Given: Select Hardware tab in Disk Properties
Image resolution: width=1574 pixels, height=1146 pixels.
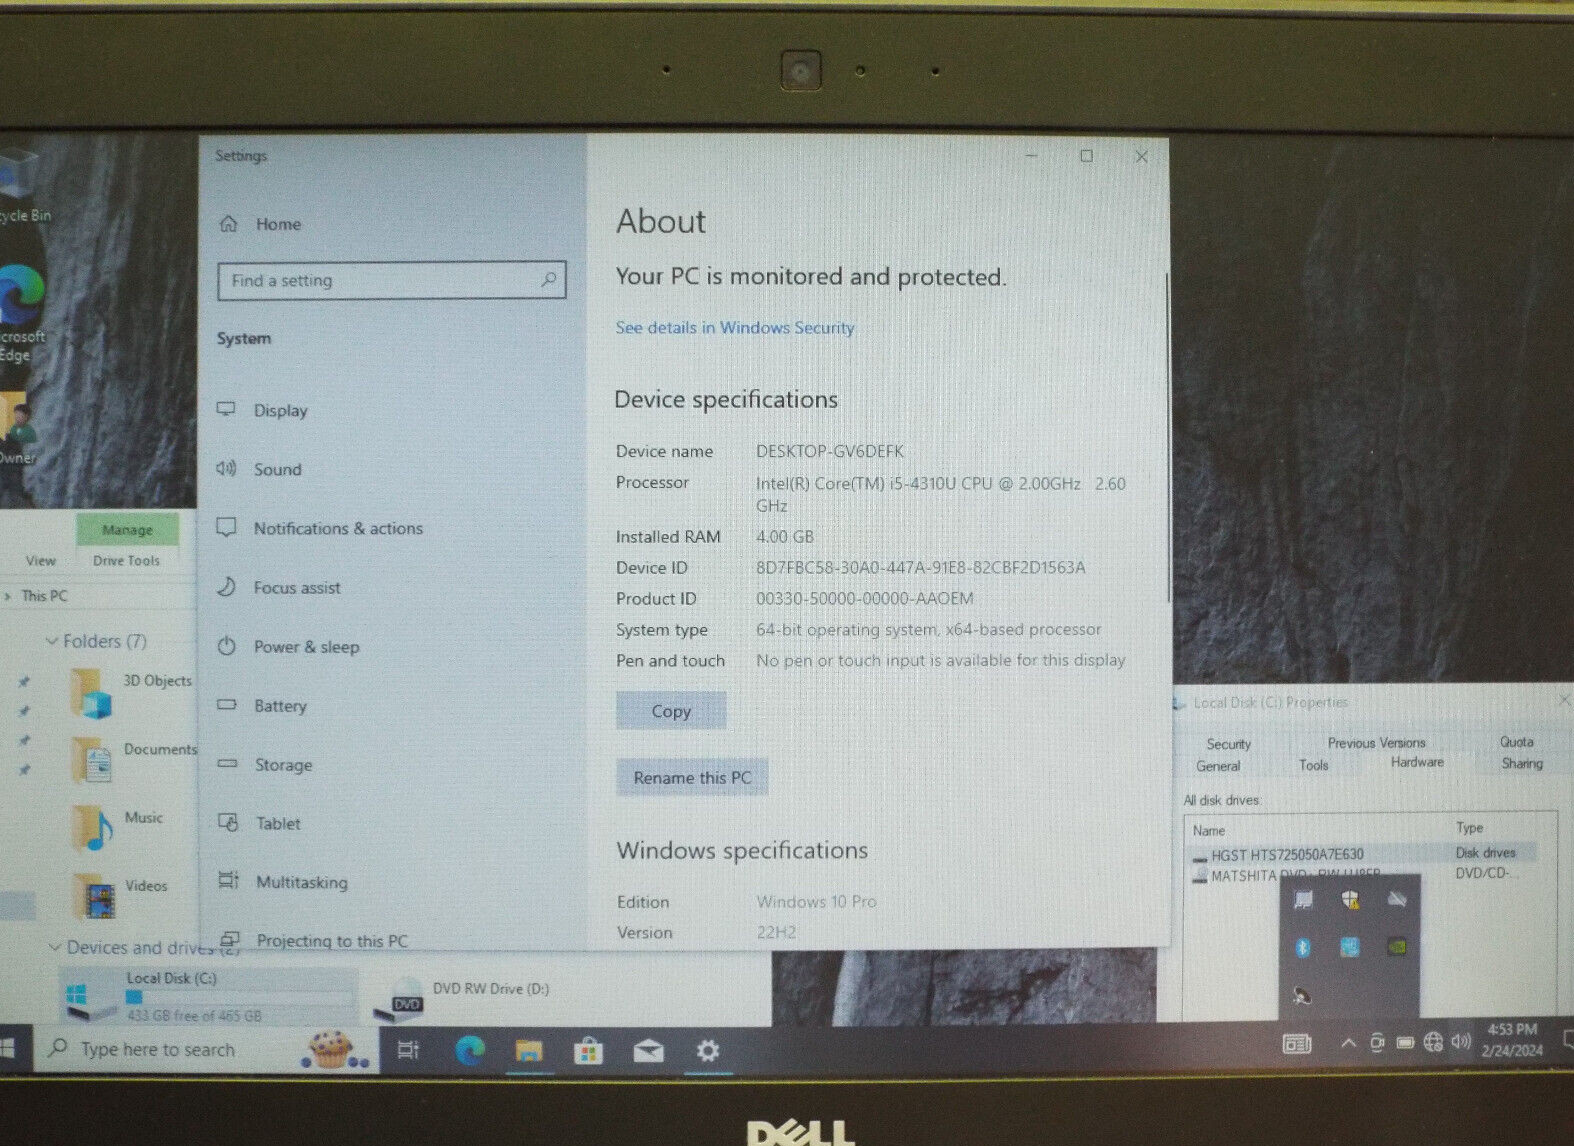Looking at the screenshot, I should (1417, 762).
